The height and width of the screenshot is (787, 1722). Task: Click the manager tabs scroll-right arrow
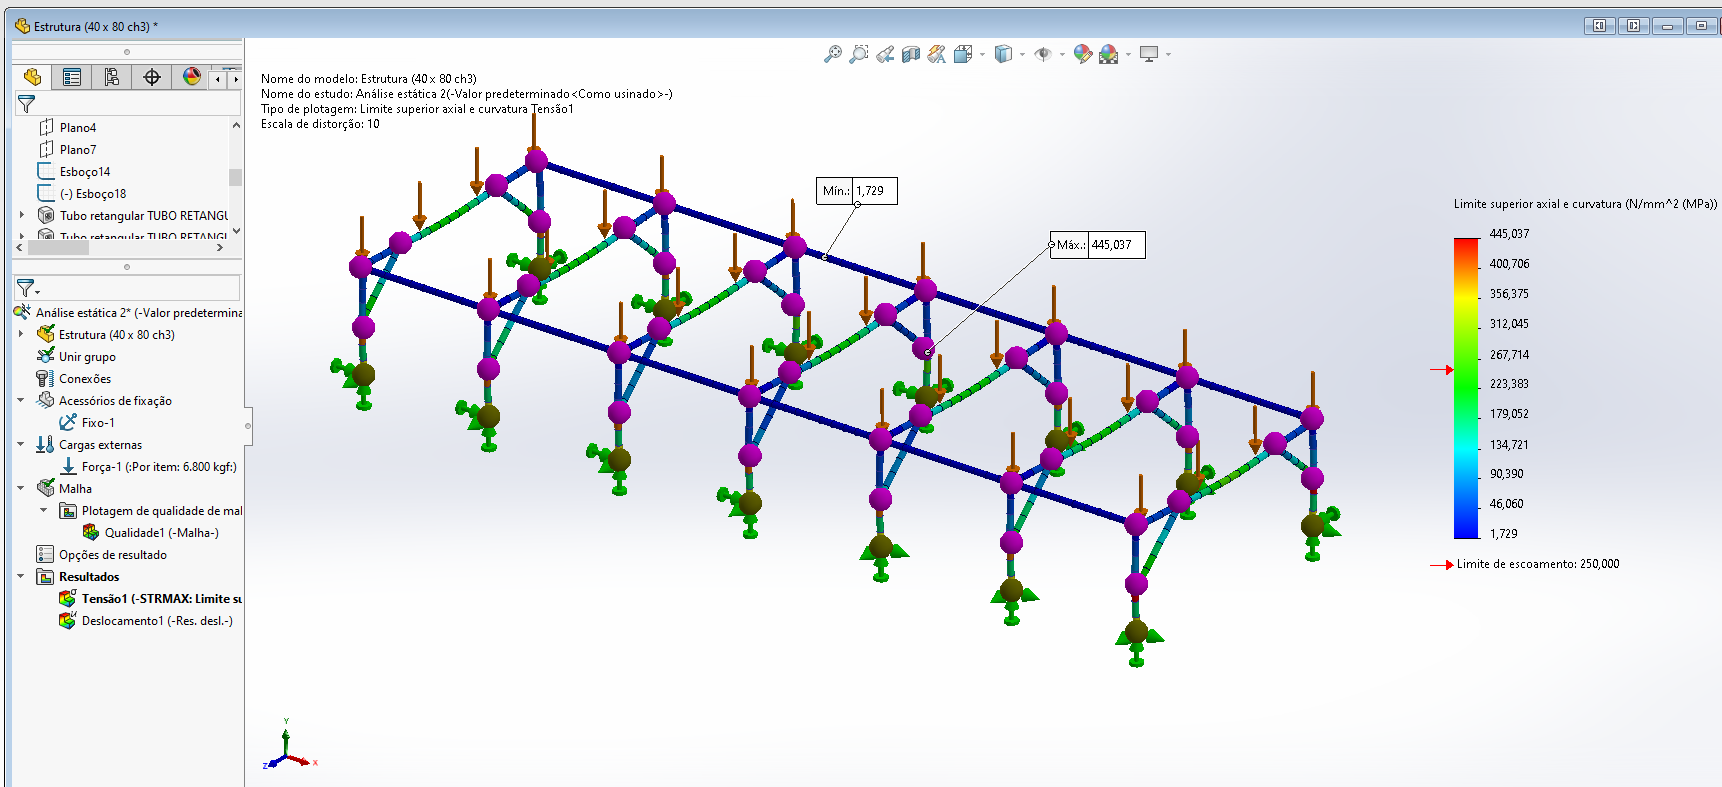pyautogui.click(x=235, y=78)
